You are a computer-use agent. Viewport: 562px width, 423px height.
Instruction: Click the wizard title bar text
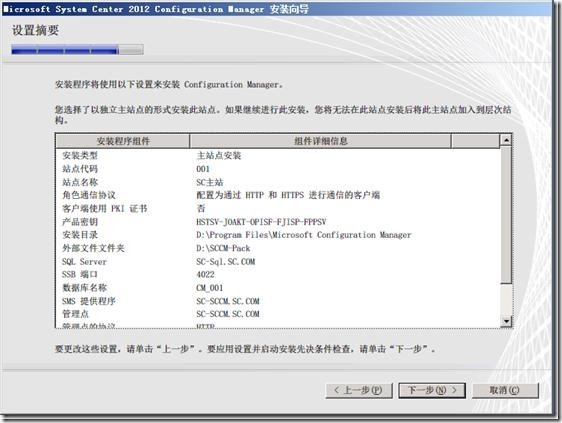click(x=157, y=9)
